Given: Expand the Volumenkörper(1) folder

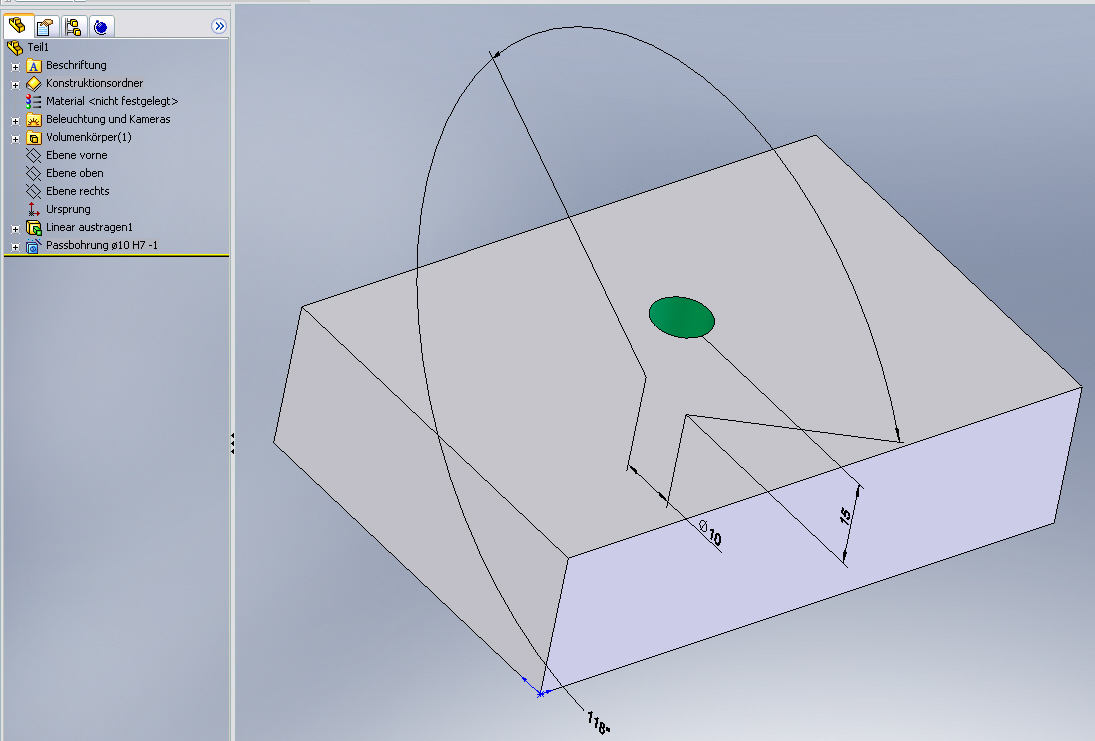Looking at the screenshot, I should [x=15, y=139].
